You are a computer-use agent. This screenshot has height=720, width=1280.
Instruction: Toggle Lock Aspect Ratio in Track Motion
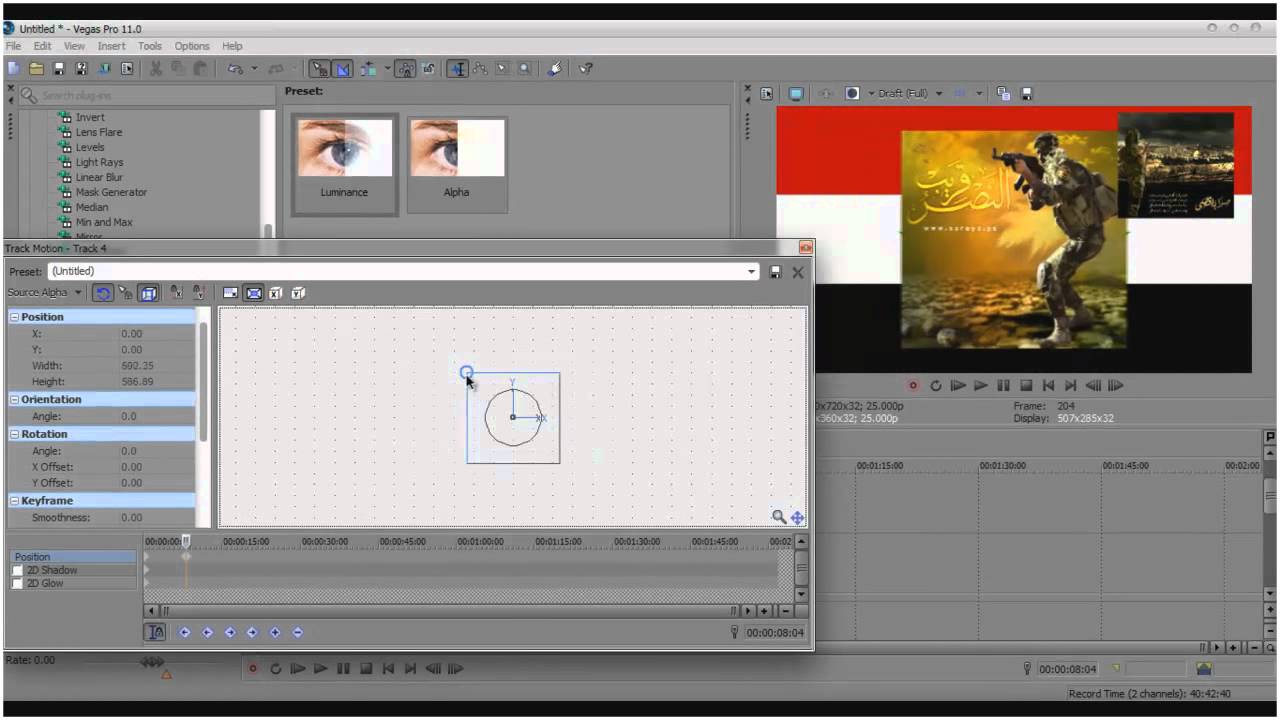point(230,293)
